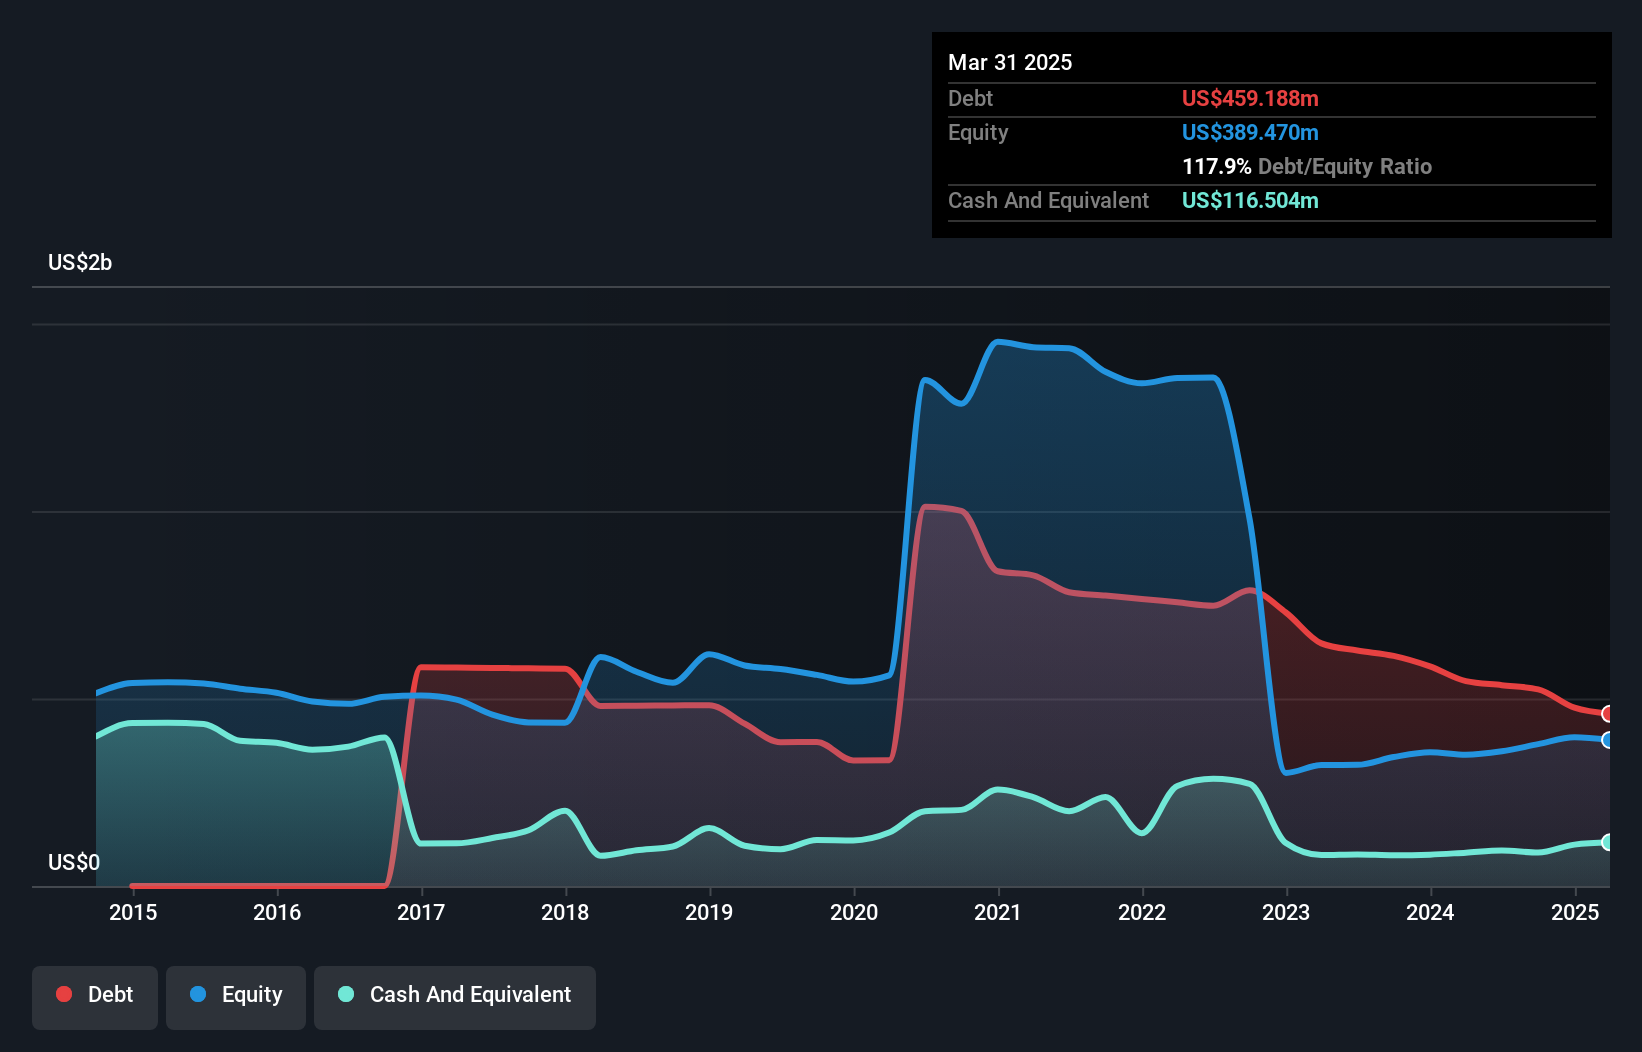1642x1052 pixels.
Task: Click the 117.9% Debt/Equity Ratio text
Action: pos(1307,166)
